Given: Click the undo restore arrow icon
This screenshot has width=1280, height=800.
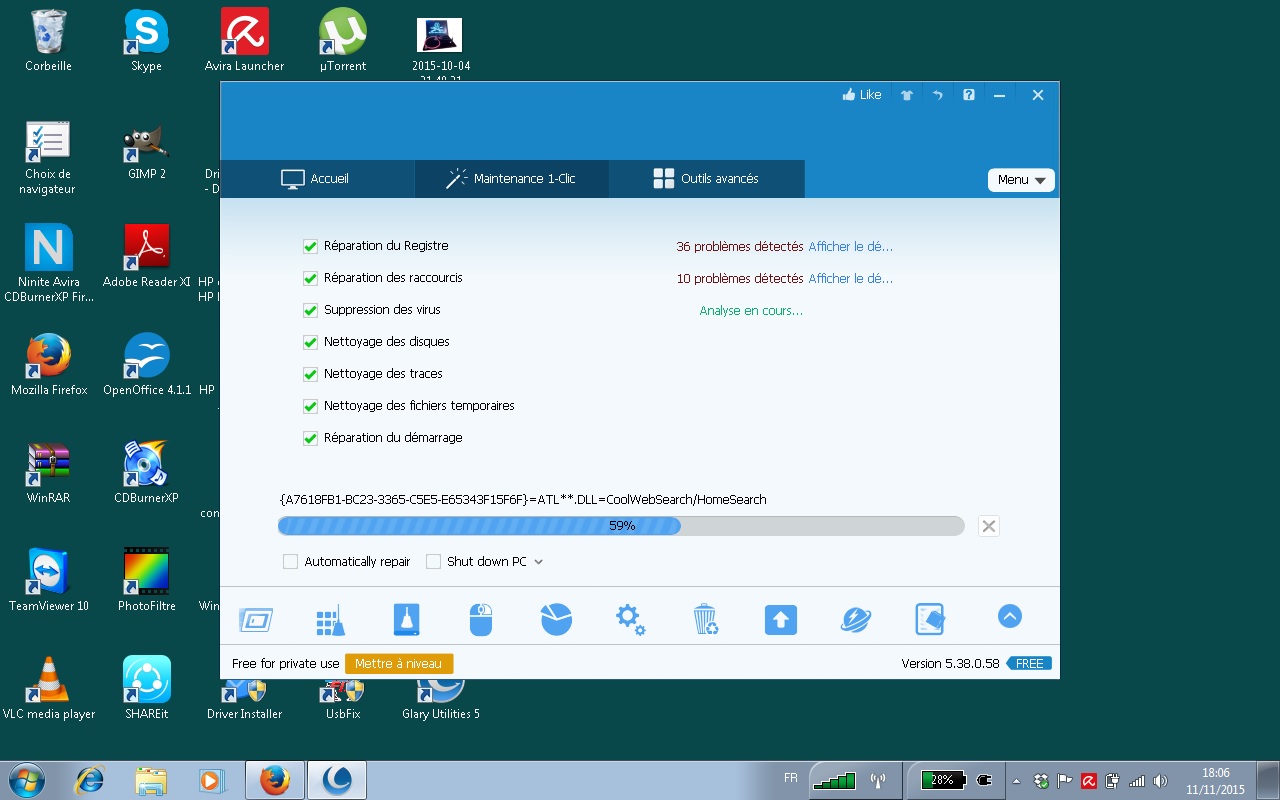Looking at the screenshot, I should pyautogui.click(x=937, y=95).
